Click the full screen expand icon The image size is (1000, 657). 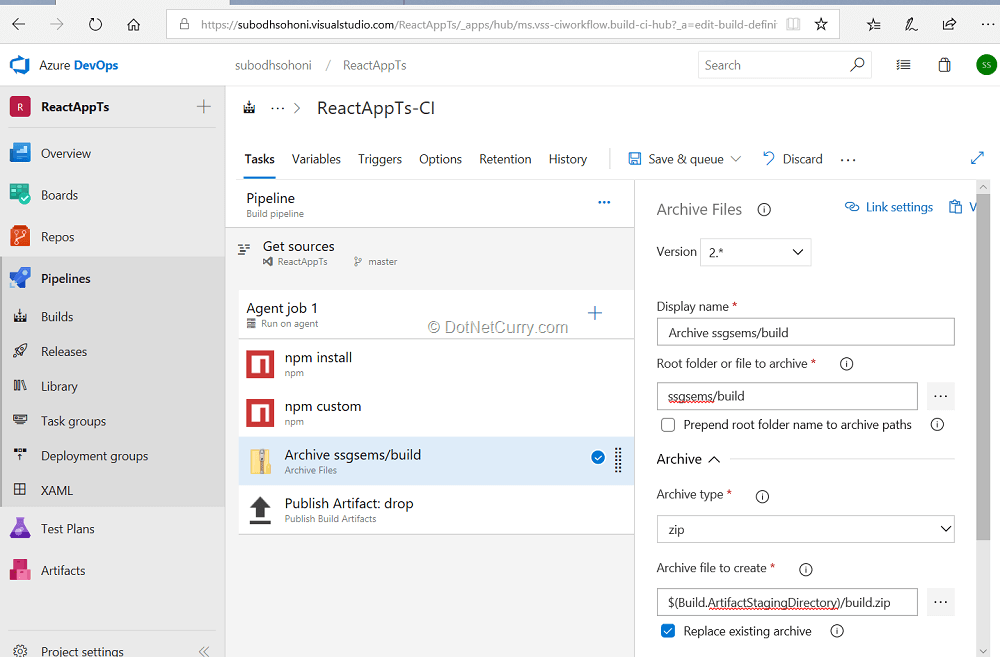click(x=977, y=158)
